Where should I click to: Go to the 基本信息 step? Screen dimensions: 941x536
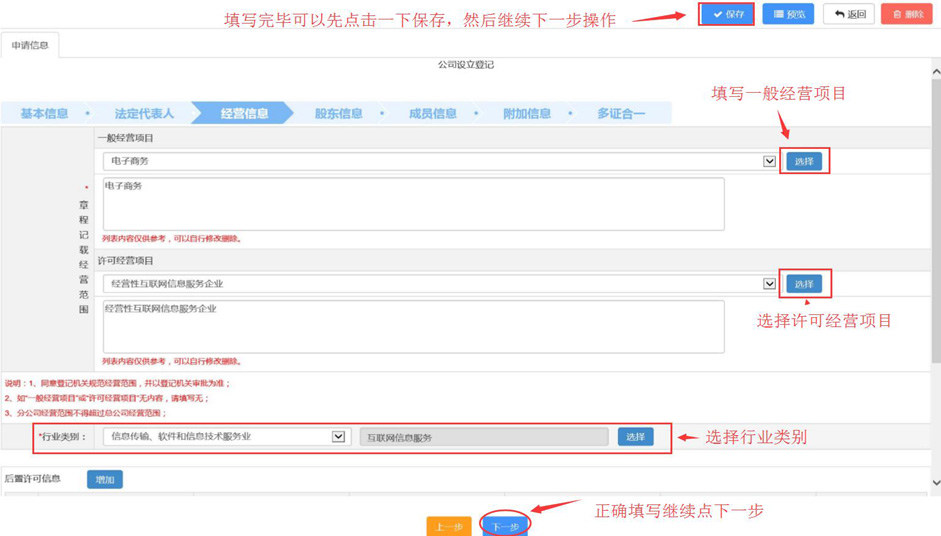[45, 114]
